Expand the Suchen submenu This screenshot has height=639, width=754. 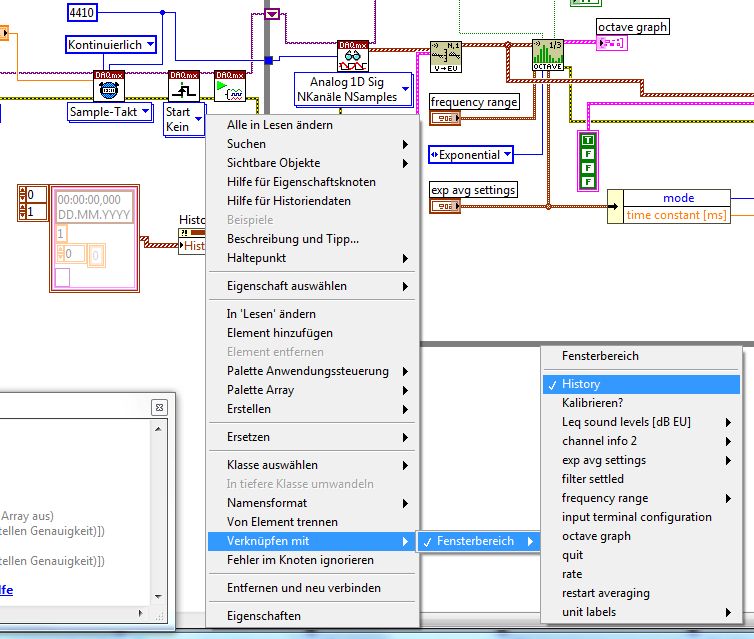(312, 144)
